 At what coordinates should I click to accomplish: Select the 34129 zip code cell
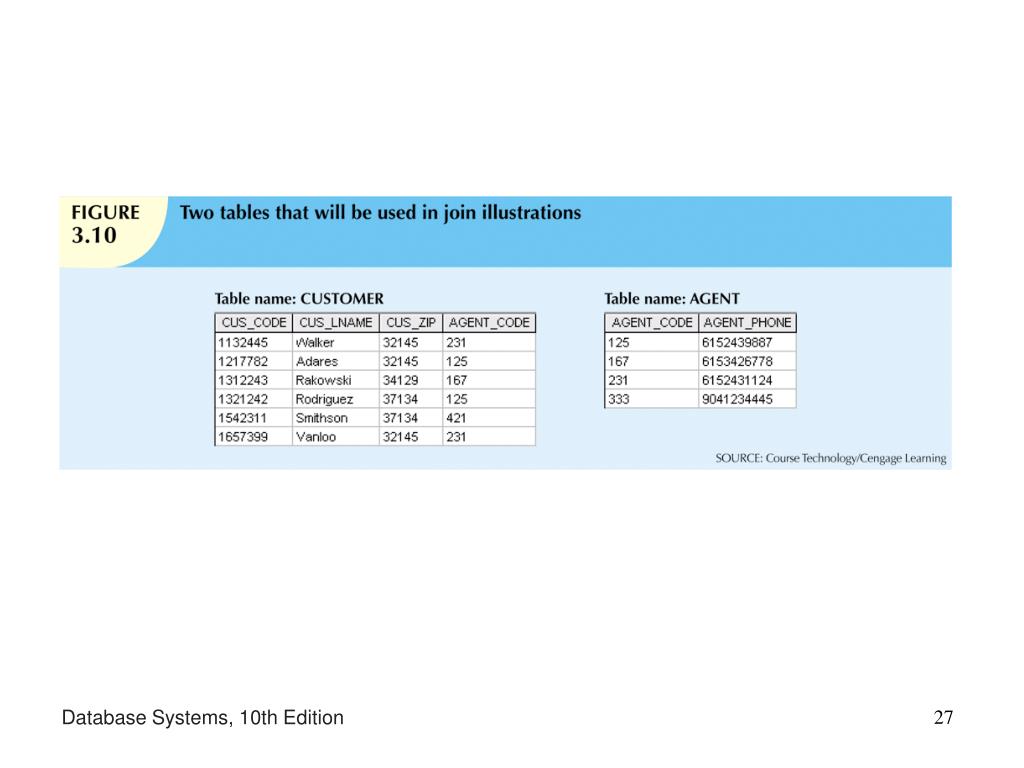[x=411, y=380]
